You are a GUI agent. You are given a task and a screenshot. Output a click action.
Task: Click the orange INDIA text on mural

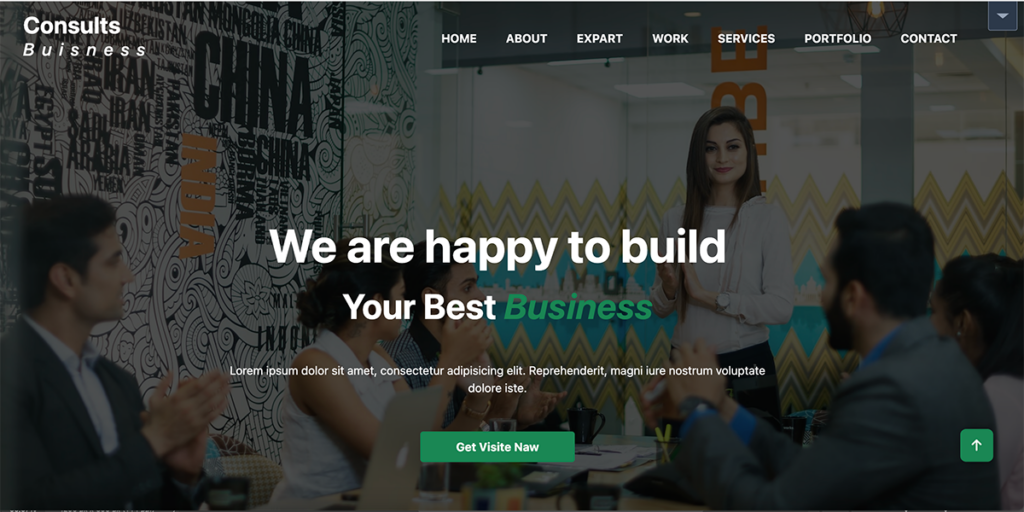[x=199, y=197]
